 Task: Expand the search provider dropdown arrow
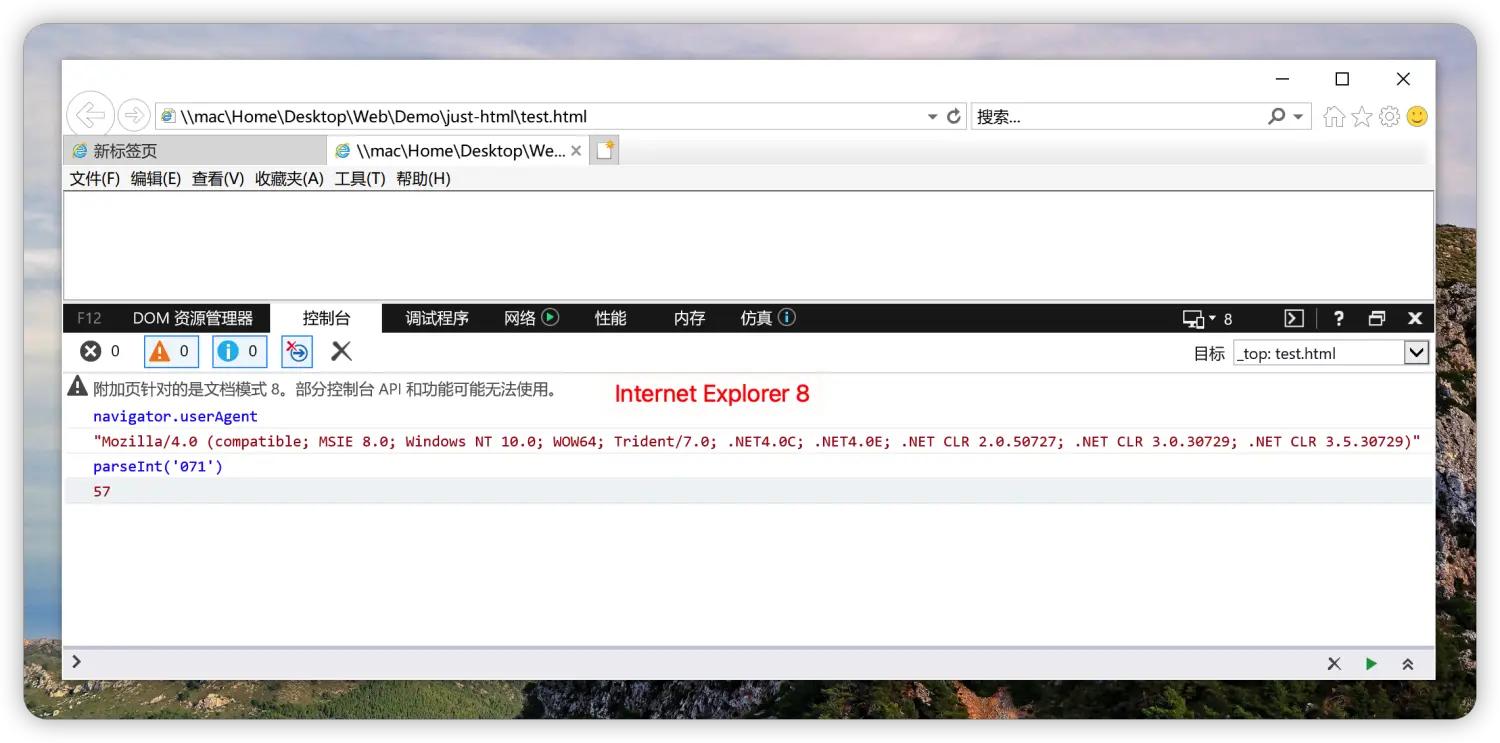coord(1298,116)
